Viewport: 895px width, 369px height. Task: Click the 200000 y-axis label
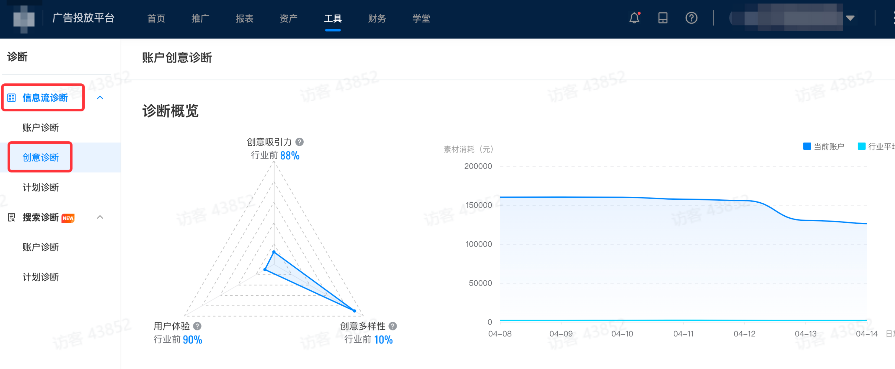click(x=479, y=166)
